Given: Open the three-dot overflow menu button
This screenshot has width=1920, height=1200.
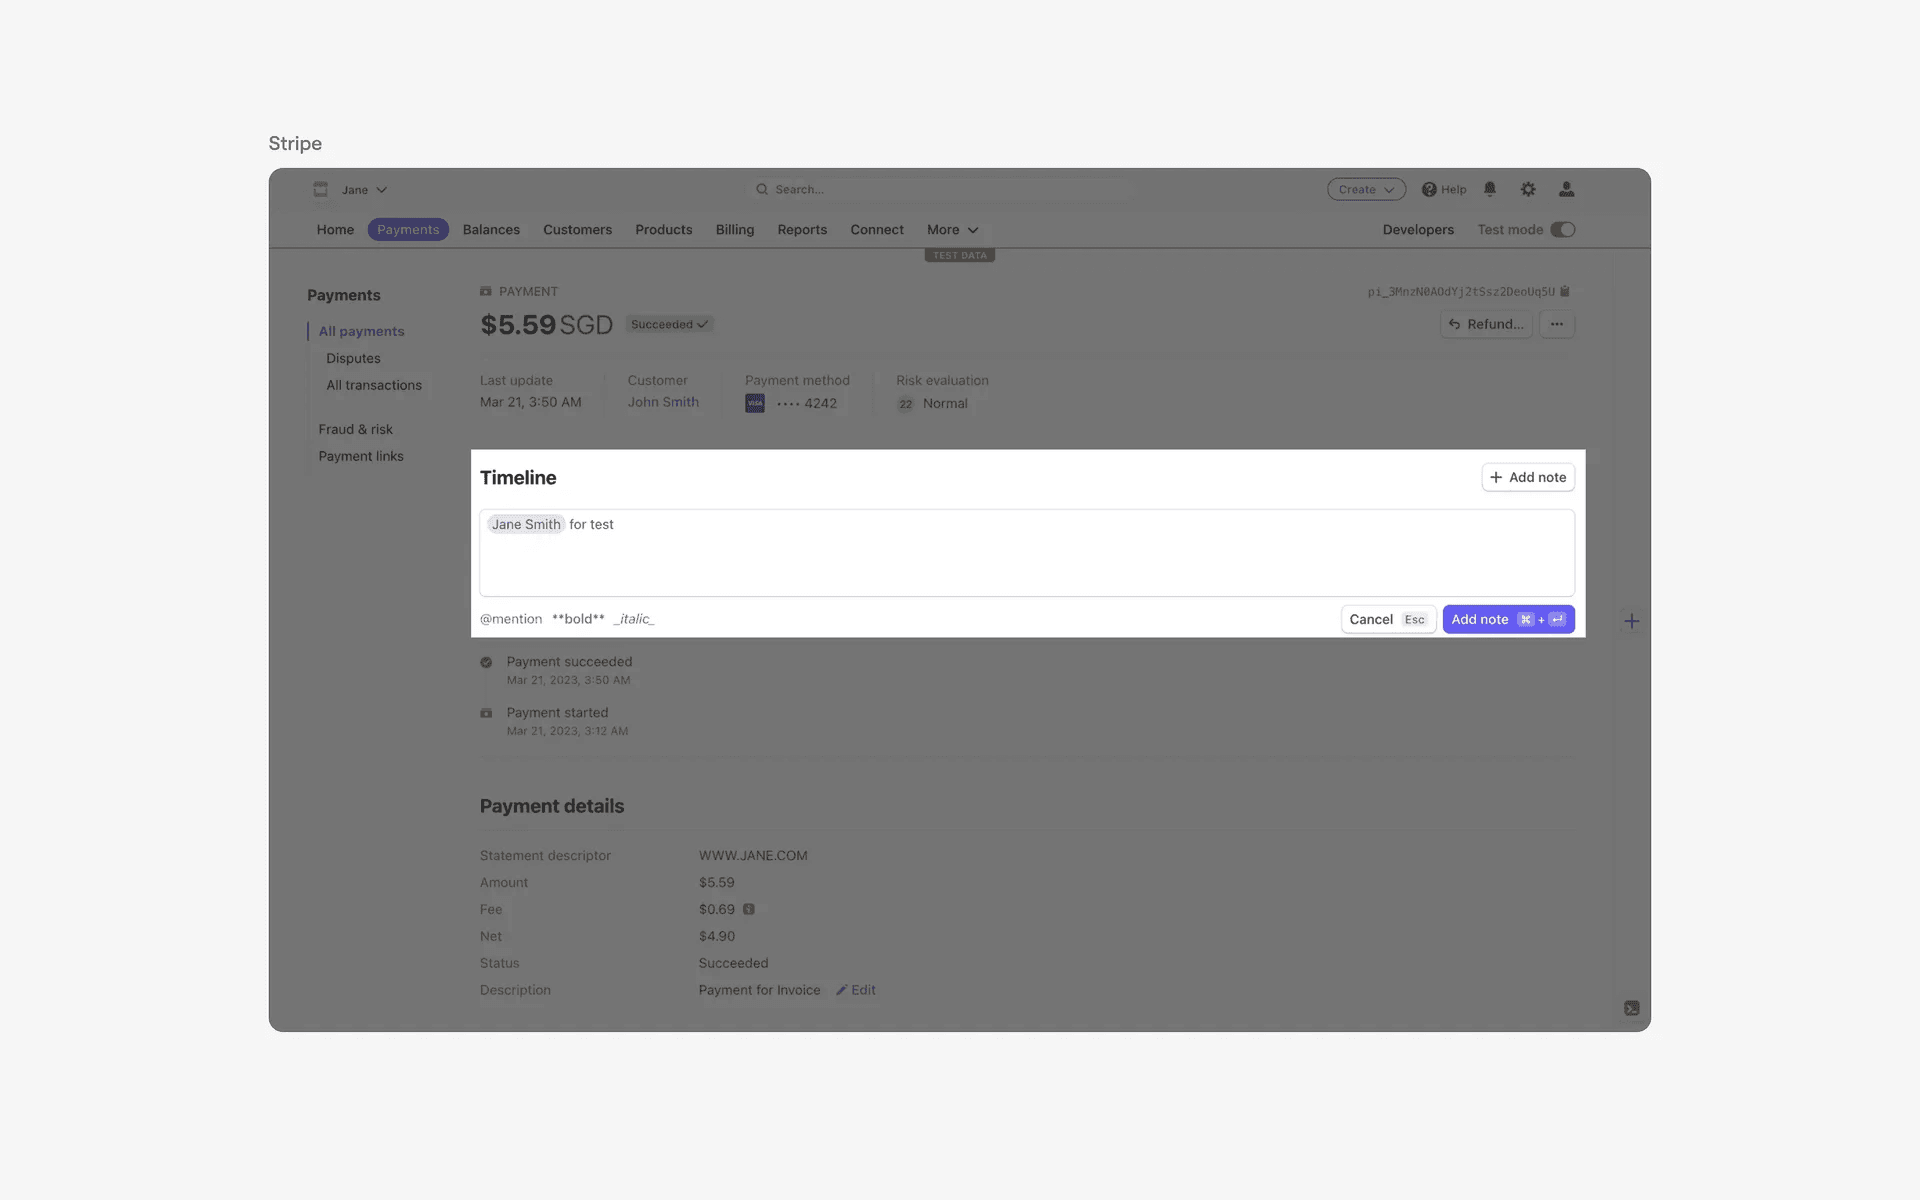Looking at the screenshot, I should tap(1556, 324).
